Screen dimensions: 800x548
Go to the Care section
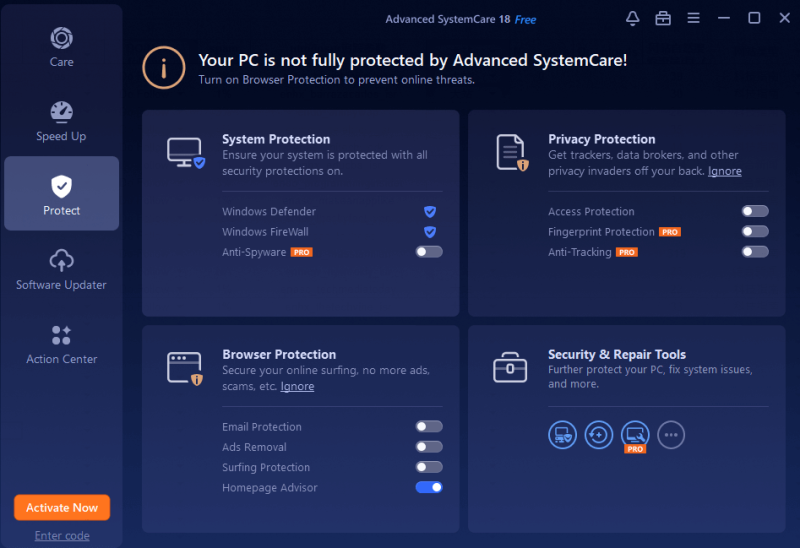pos(61,47)
